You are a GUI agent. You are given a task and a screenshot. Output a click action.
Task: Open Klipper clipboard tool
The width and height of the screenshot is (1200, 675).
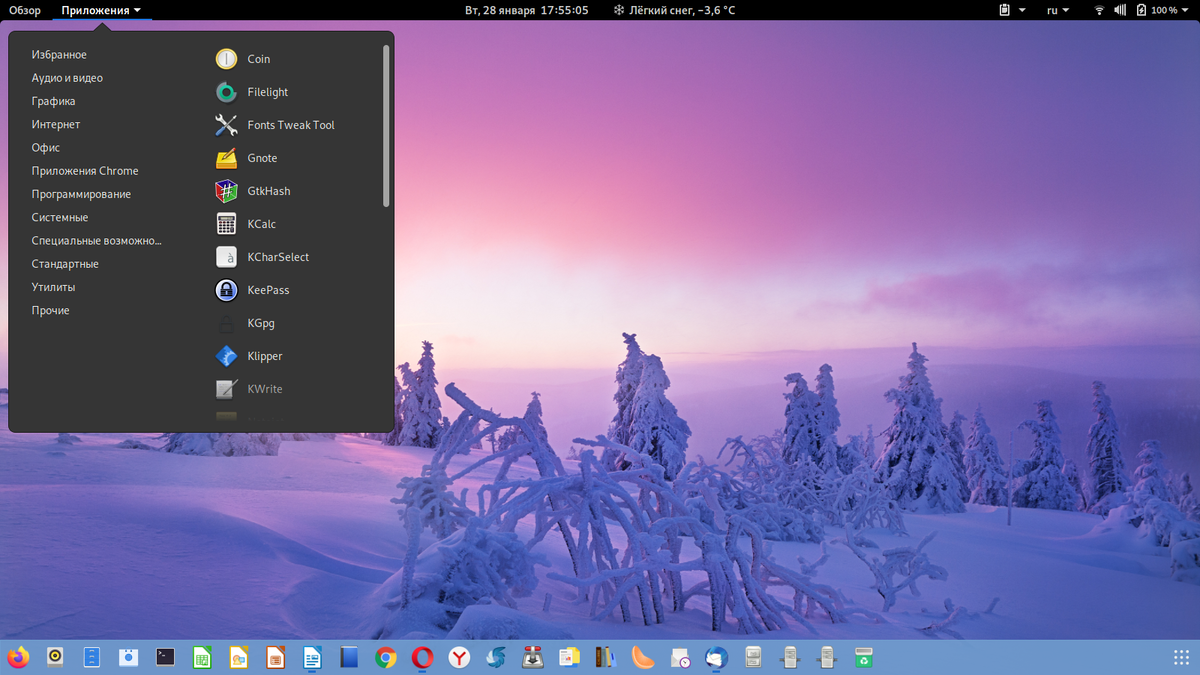(x=227, y=356)
